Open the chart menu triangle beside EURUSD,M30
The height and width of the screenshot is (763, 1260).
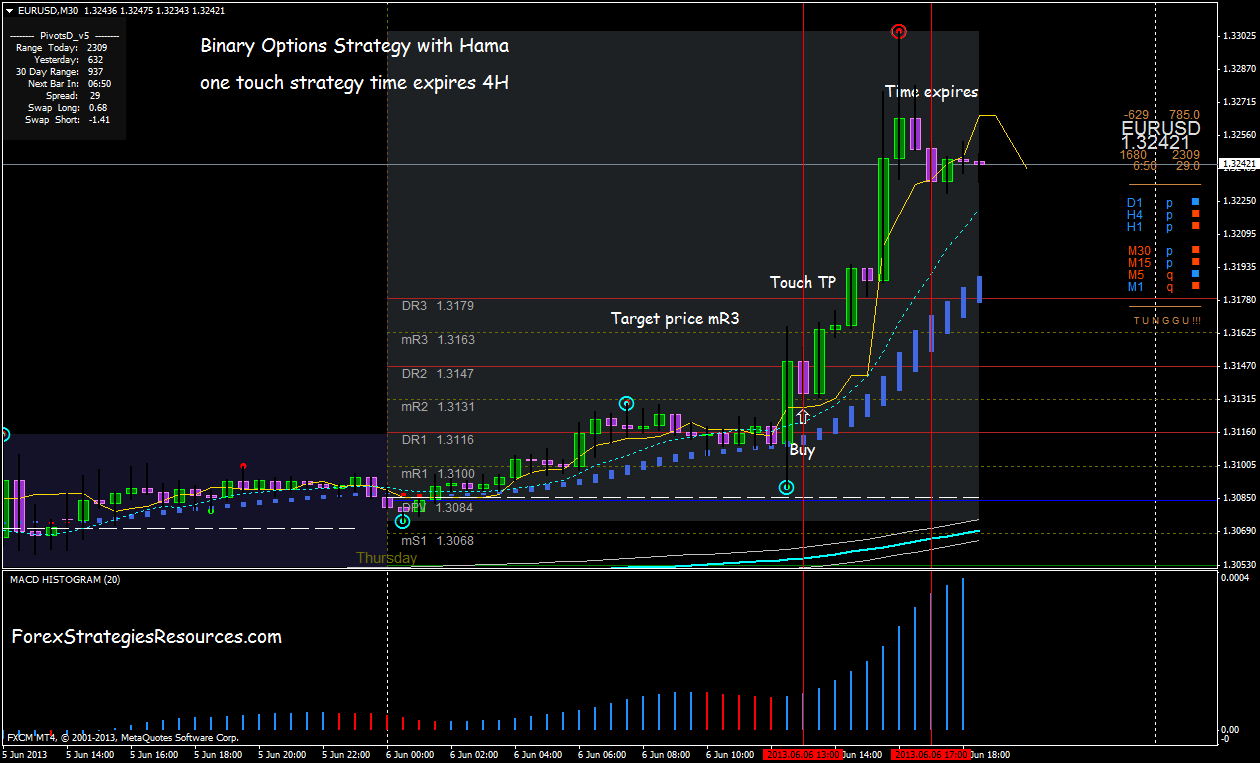tap(9, 10)
